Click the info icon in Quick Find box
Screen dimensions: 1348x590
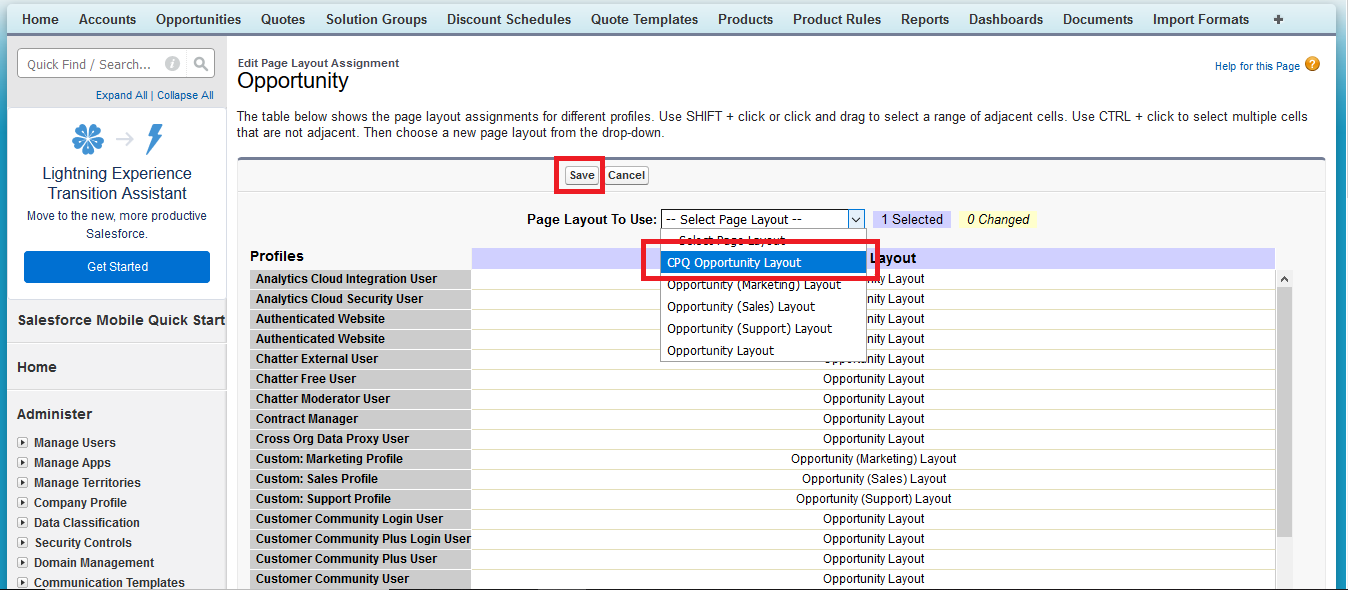point(172,64)
